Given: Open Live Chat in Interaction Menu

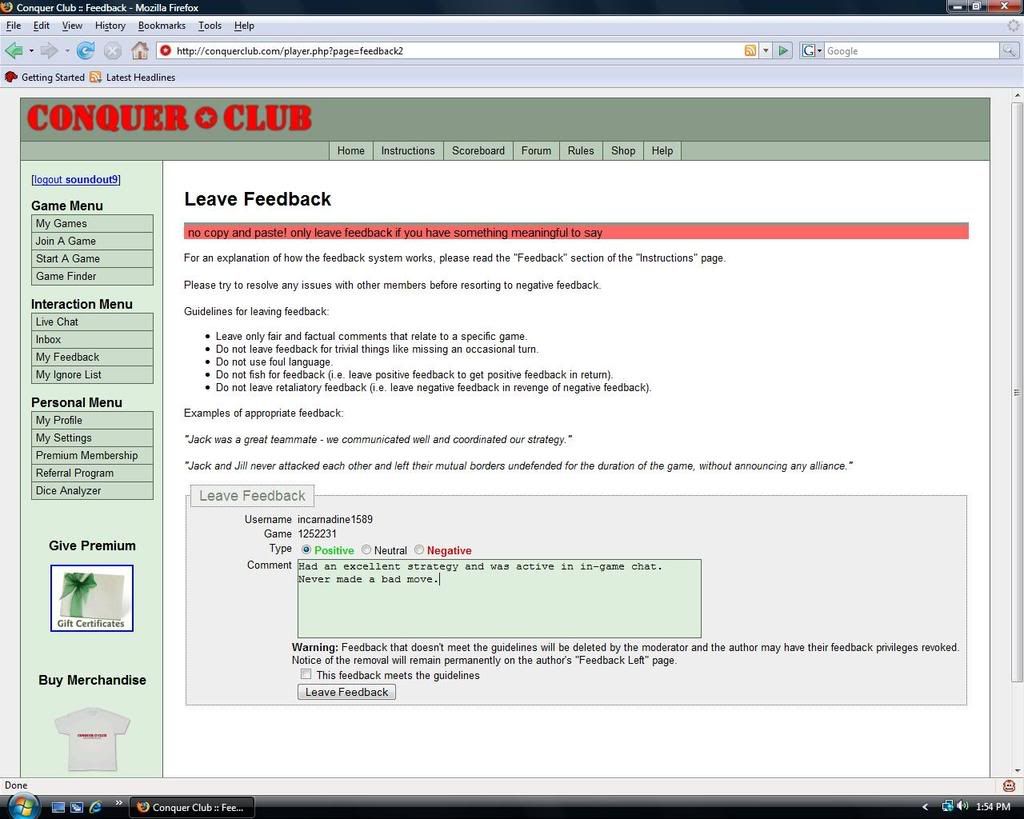Looking at the screenshot, I should tap(92, 322).
